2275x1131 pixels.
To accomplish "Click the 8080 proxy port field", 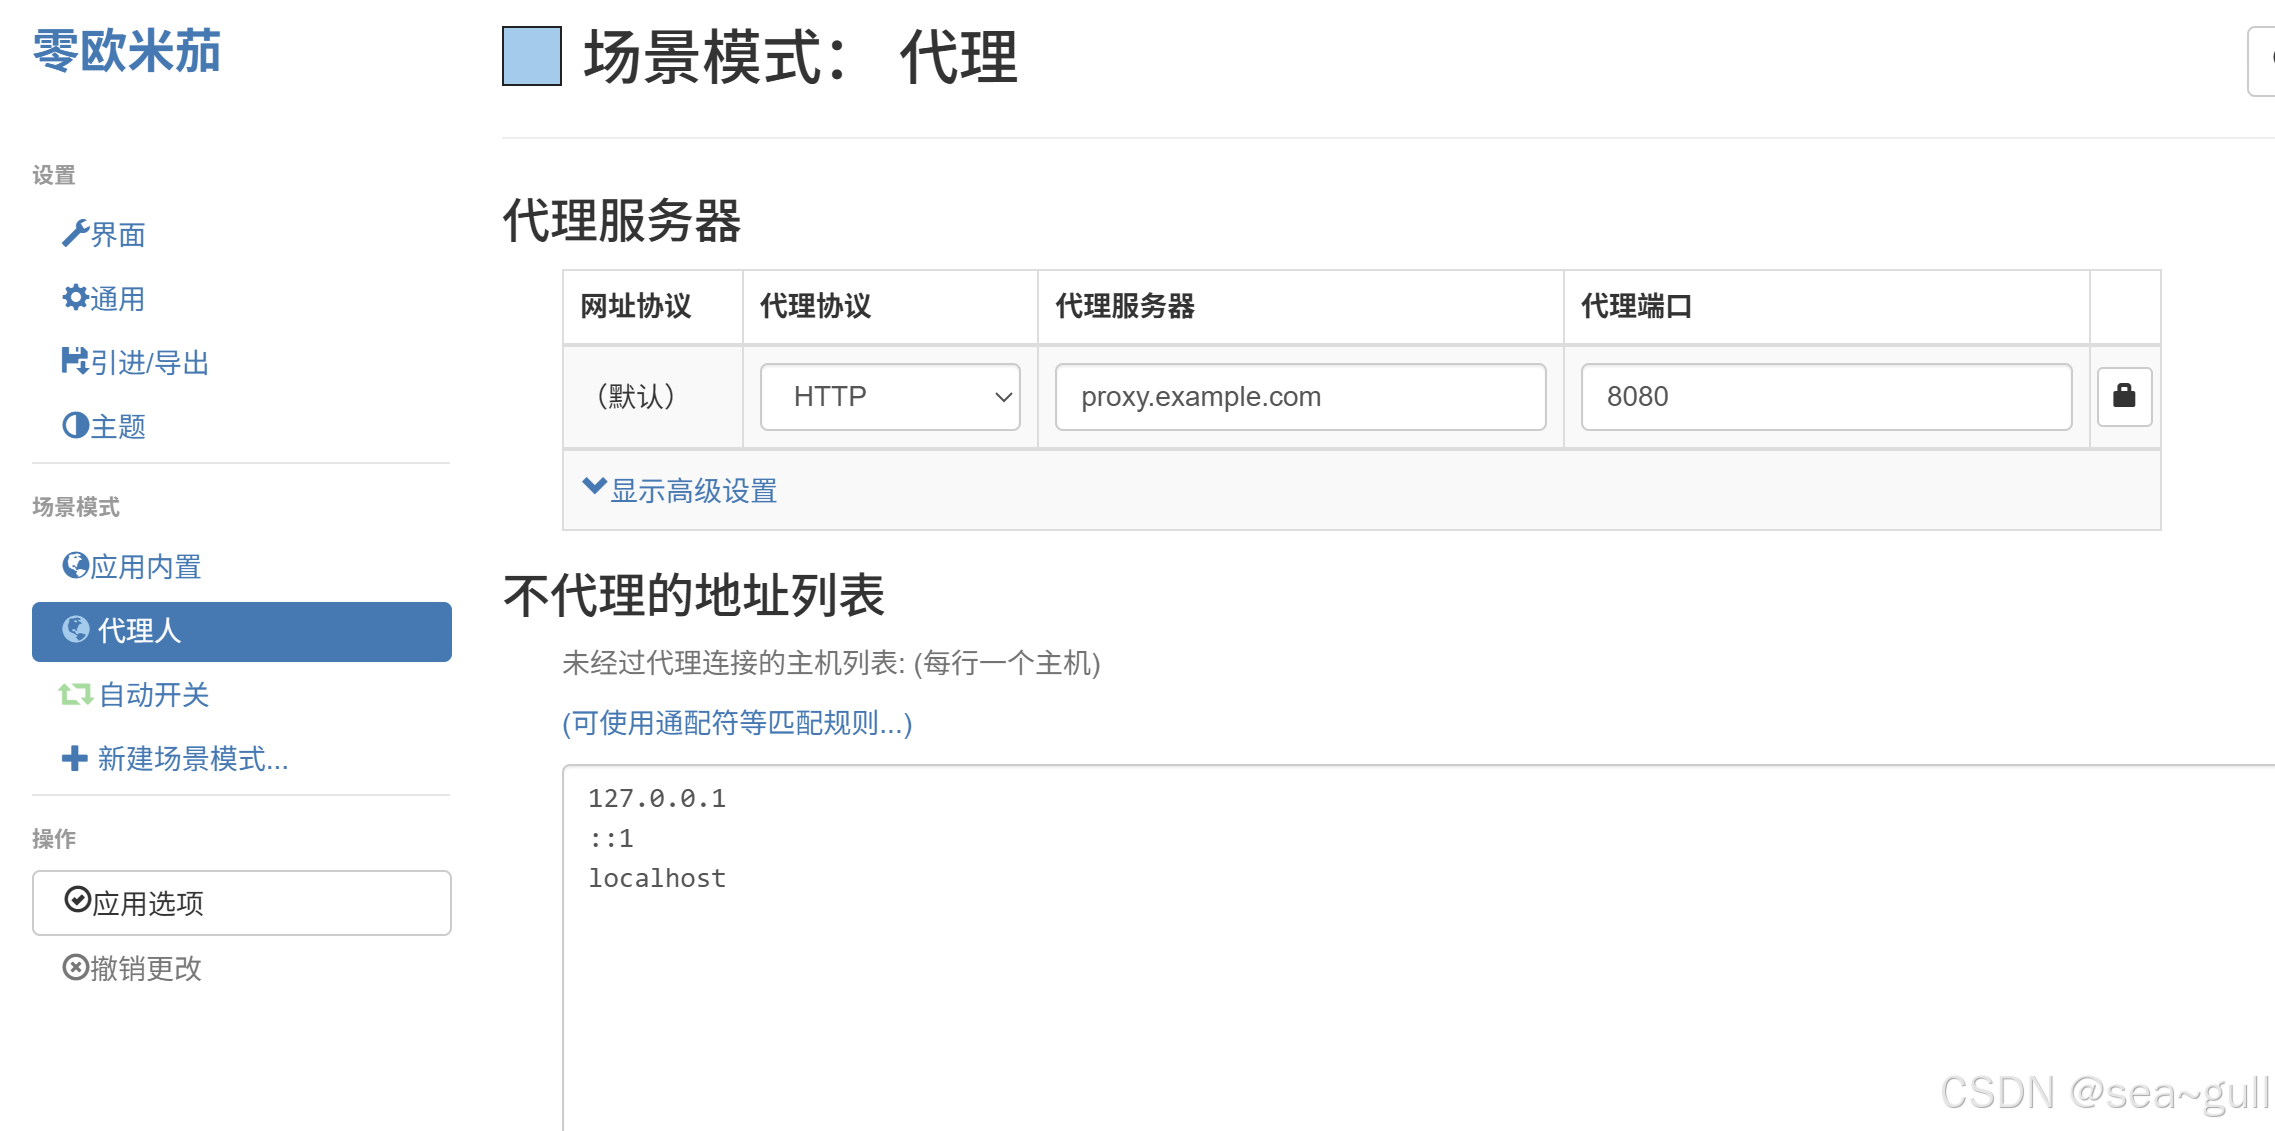I will click(x=1825, y=397).
